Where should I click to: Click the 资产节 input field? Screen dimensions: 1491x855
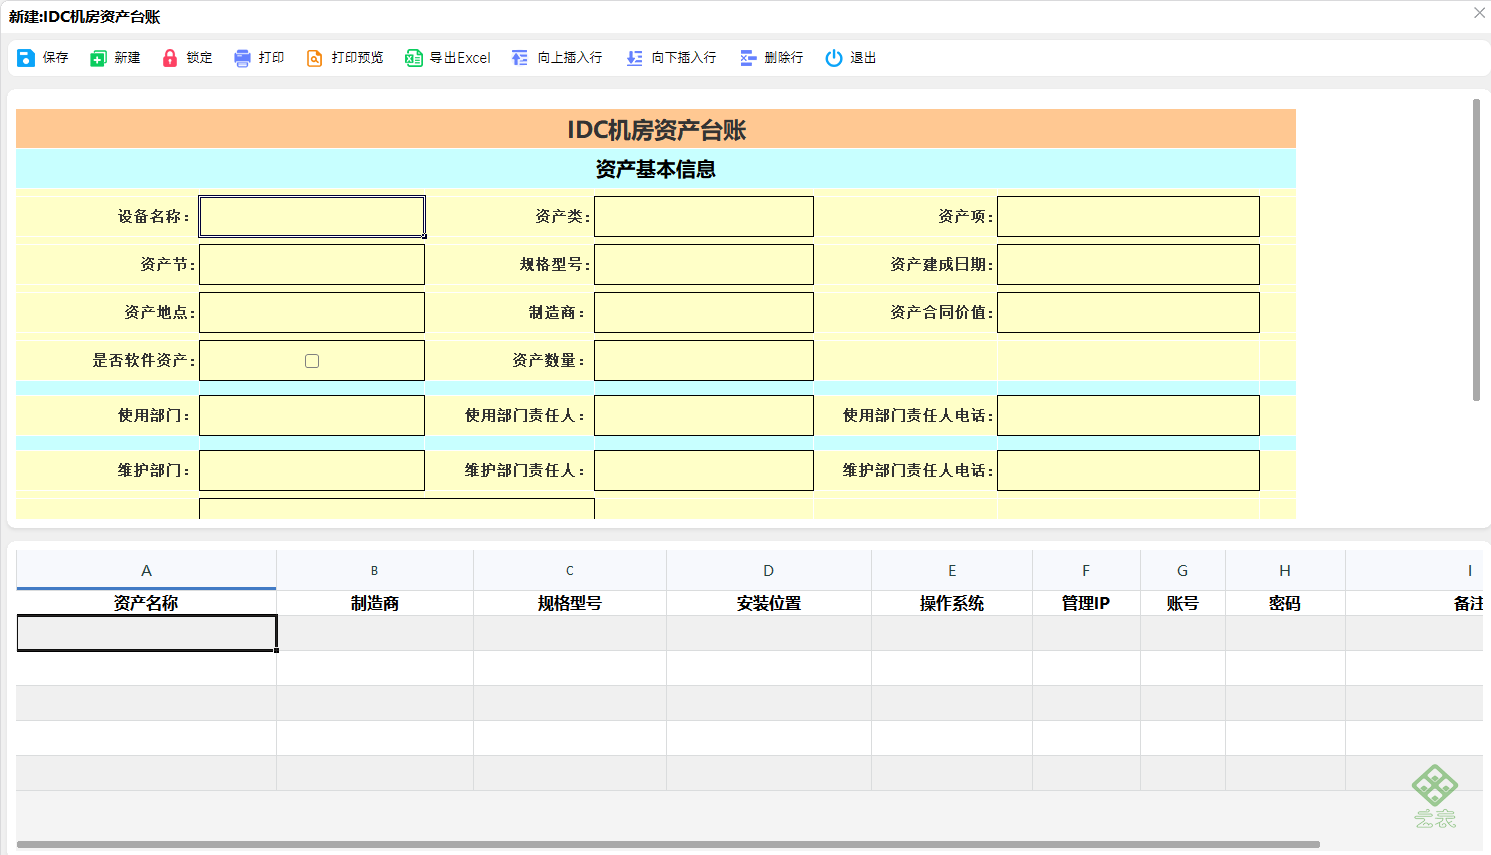[312, 264]
